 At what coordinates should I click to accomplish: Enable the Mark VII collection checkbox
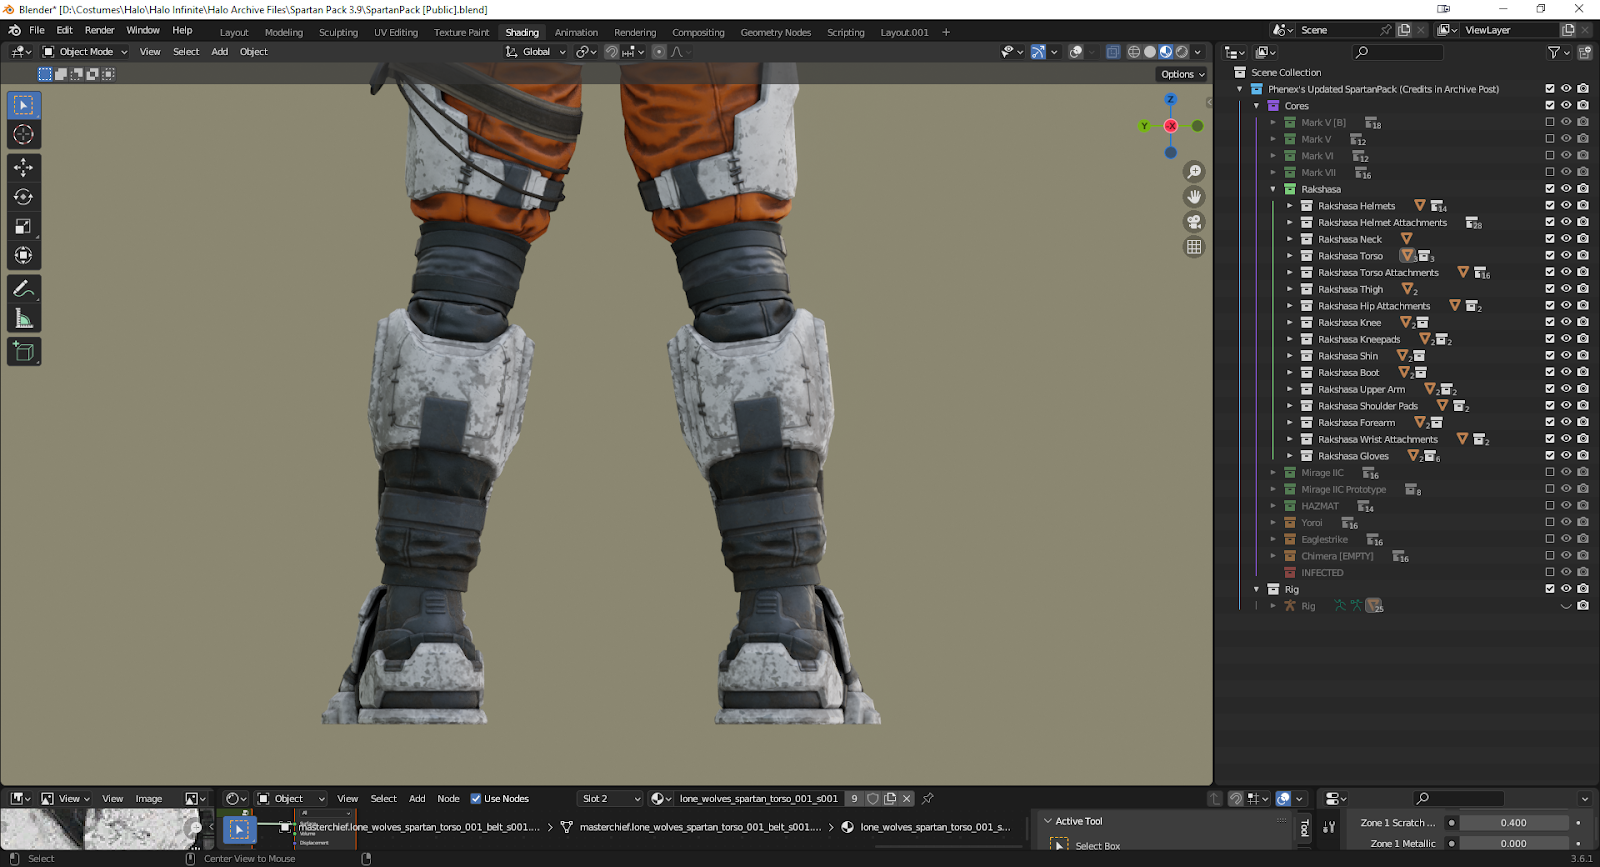pos(1550,172)
